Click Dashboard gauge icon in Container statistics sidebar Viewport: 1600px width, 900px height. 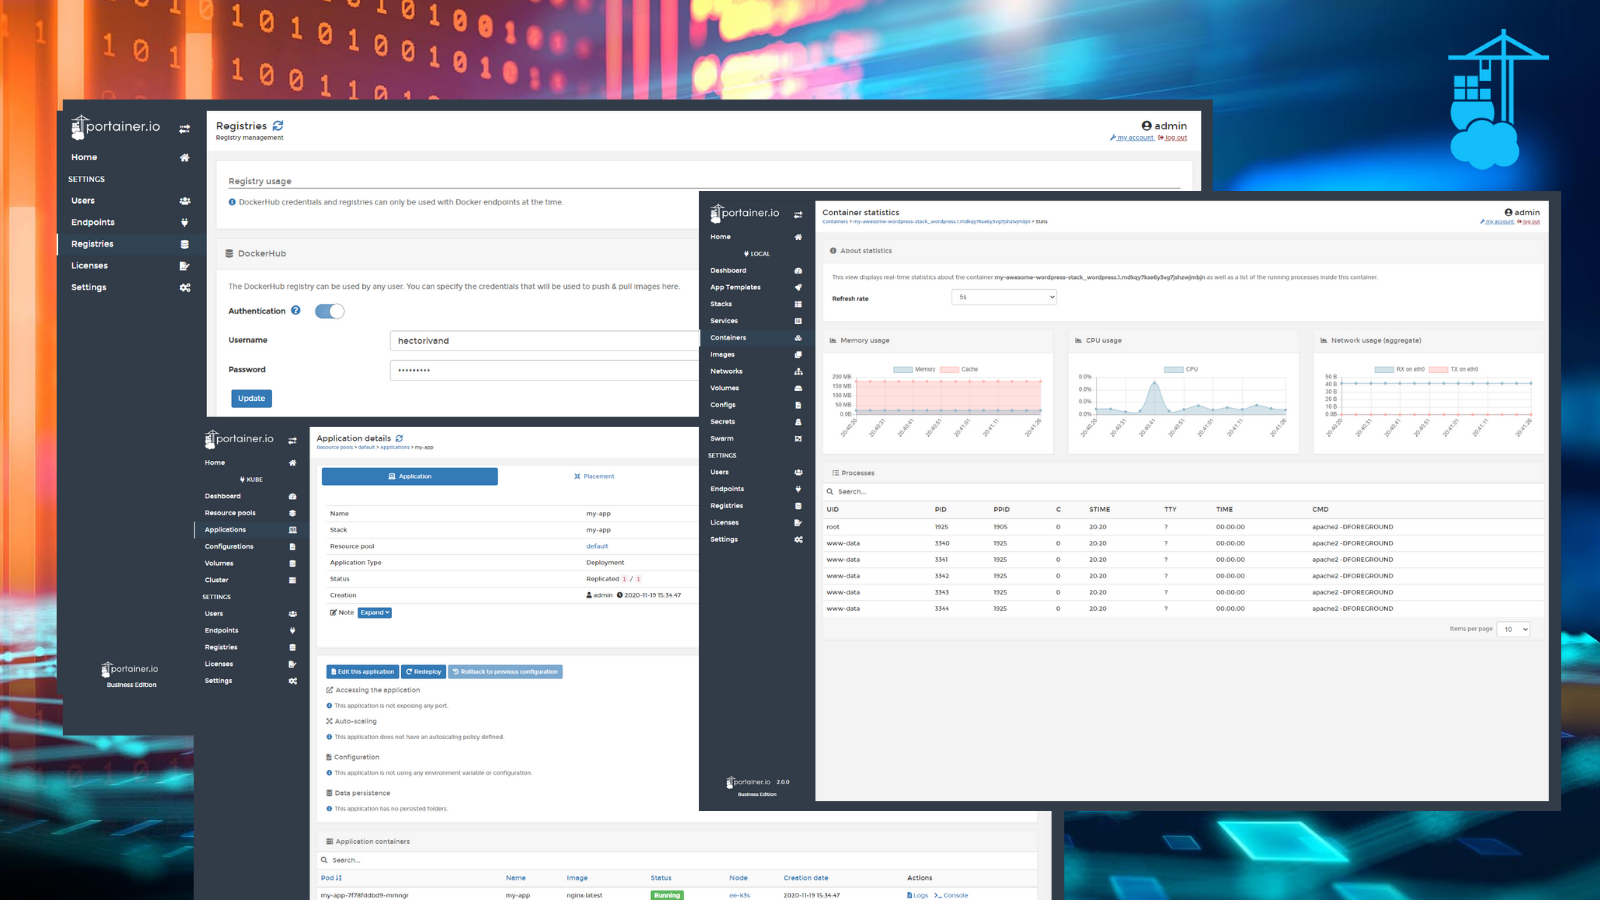click(798, 271)
